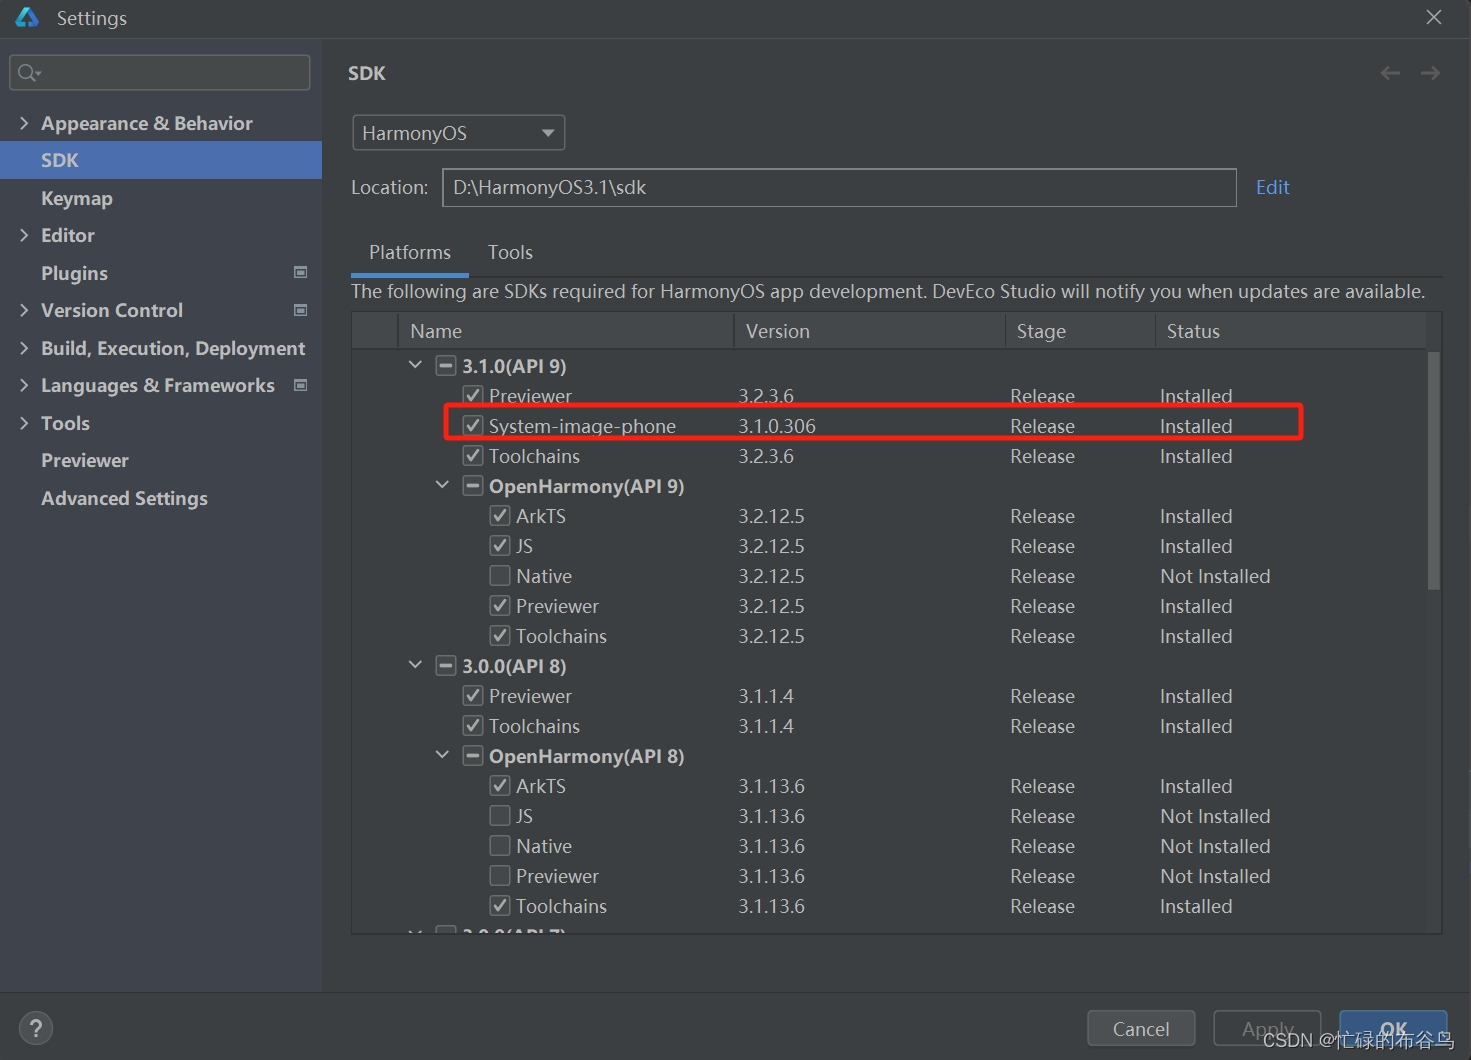Open the Keymap settings page
Image resolution: width=1471 pixels, height=1060 pixels.
[77, 198]
